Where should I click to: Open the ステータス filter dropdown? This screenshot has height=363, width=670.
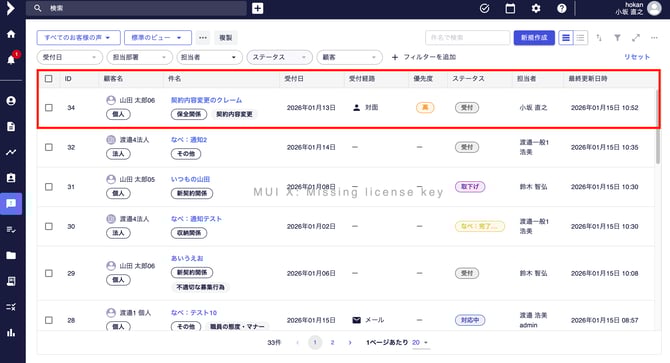[280, 57]
